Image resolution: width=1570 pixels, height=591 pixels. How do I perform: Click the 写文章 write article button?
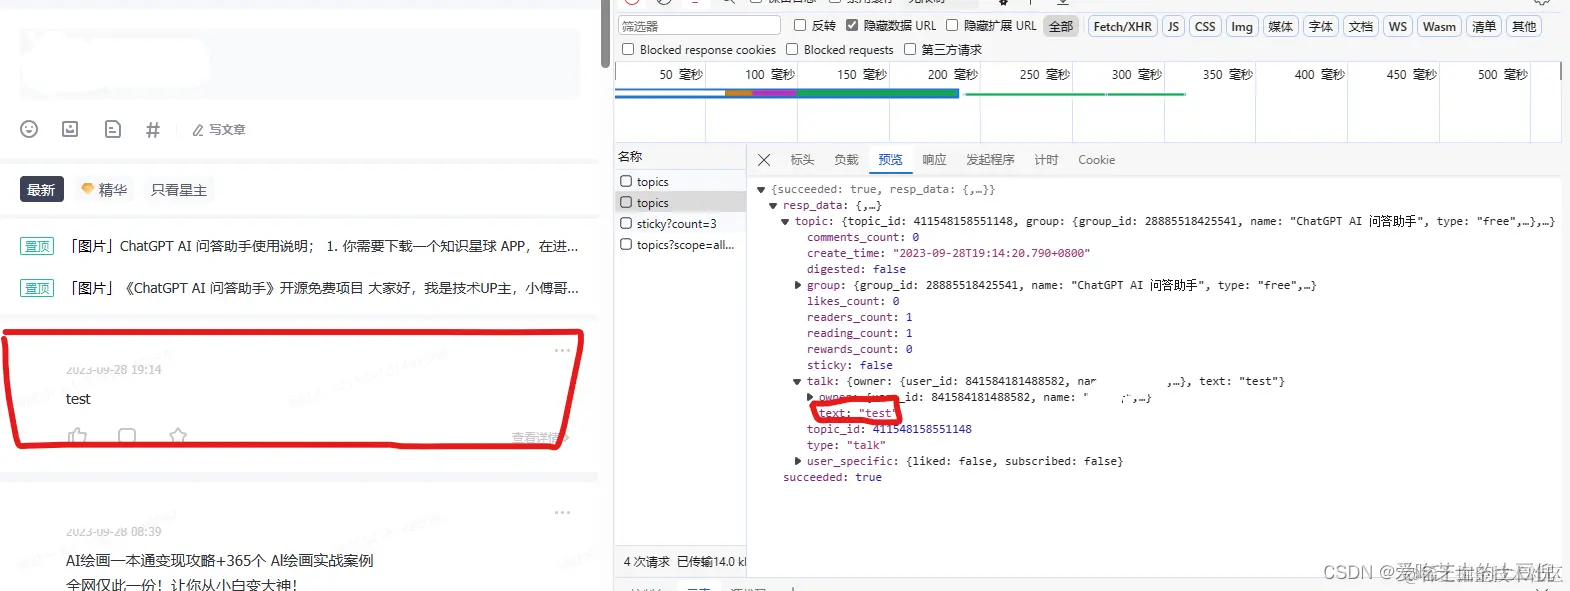pyautogui.click(x=219, y=130)
